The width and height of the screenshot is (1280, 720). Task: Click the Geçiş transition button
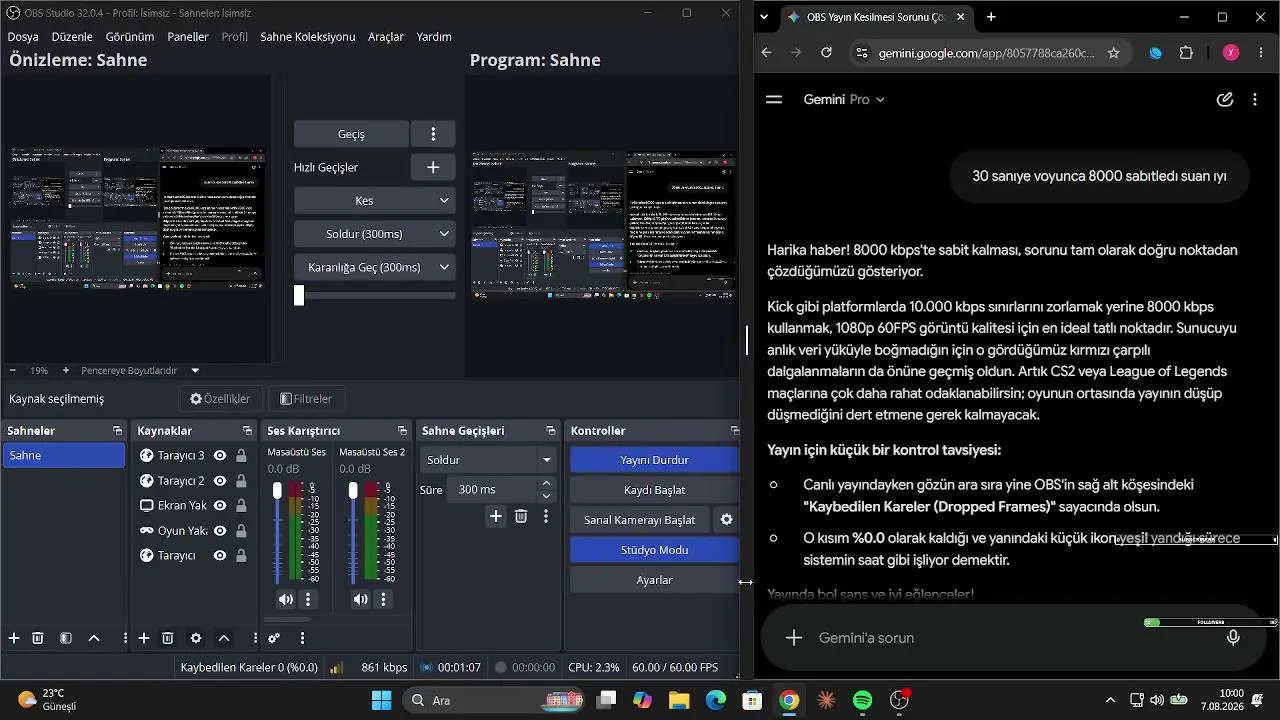tap(351, 134)
